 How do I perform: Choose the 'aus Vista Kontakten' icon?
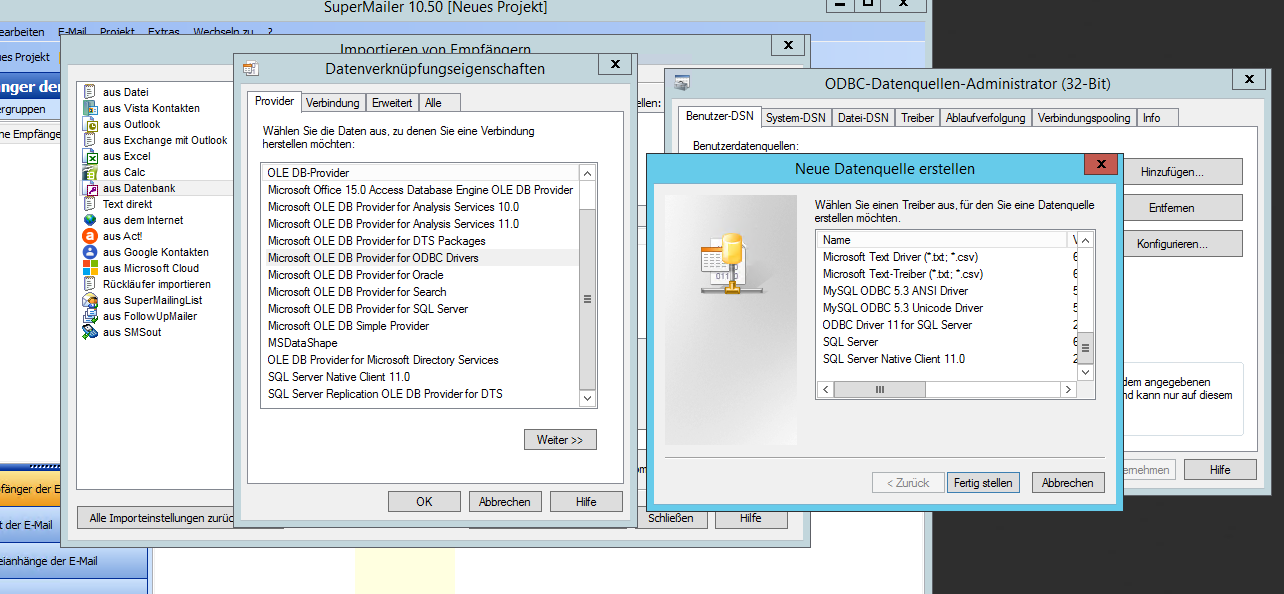pos(90,108)
